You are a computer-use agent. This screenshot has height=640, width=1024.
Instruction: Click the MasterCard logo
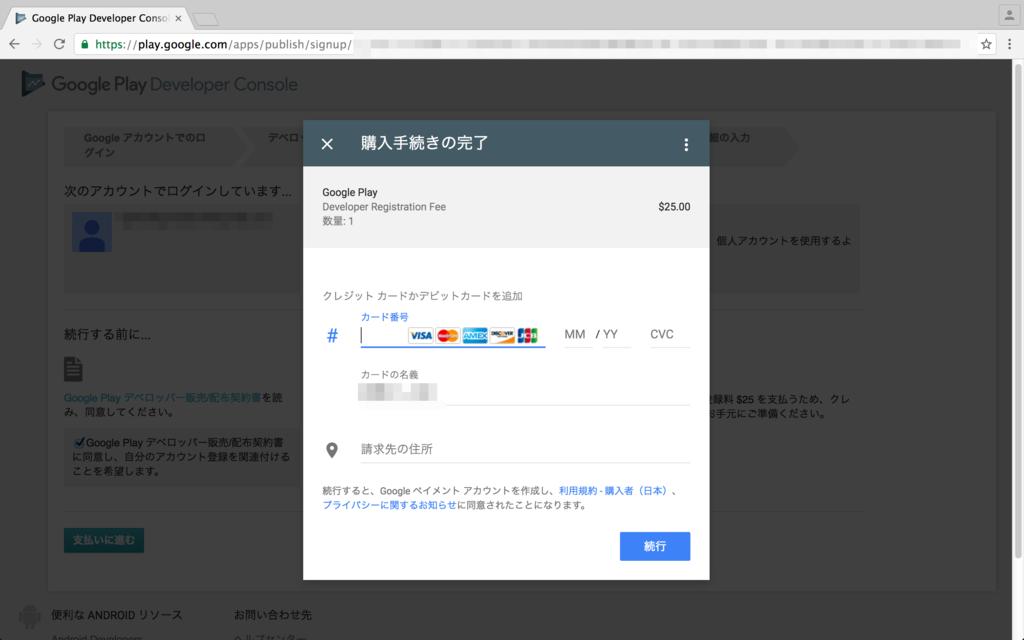point(448,335)
